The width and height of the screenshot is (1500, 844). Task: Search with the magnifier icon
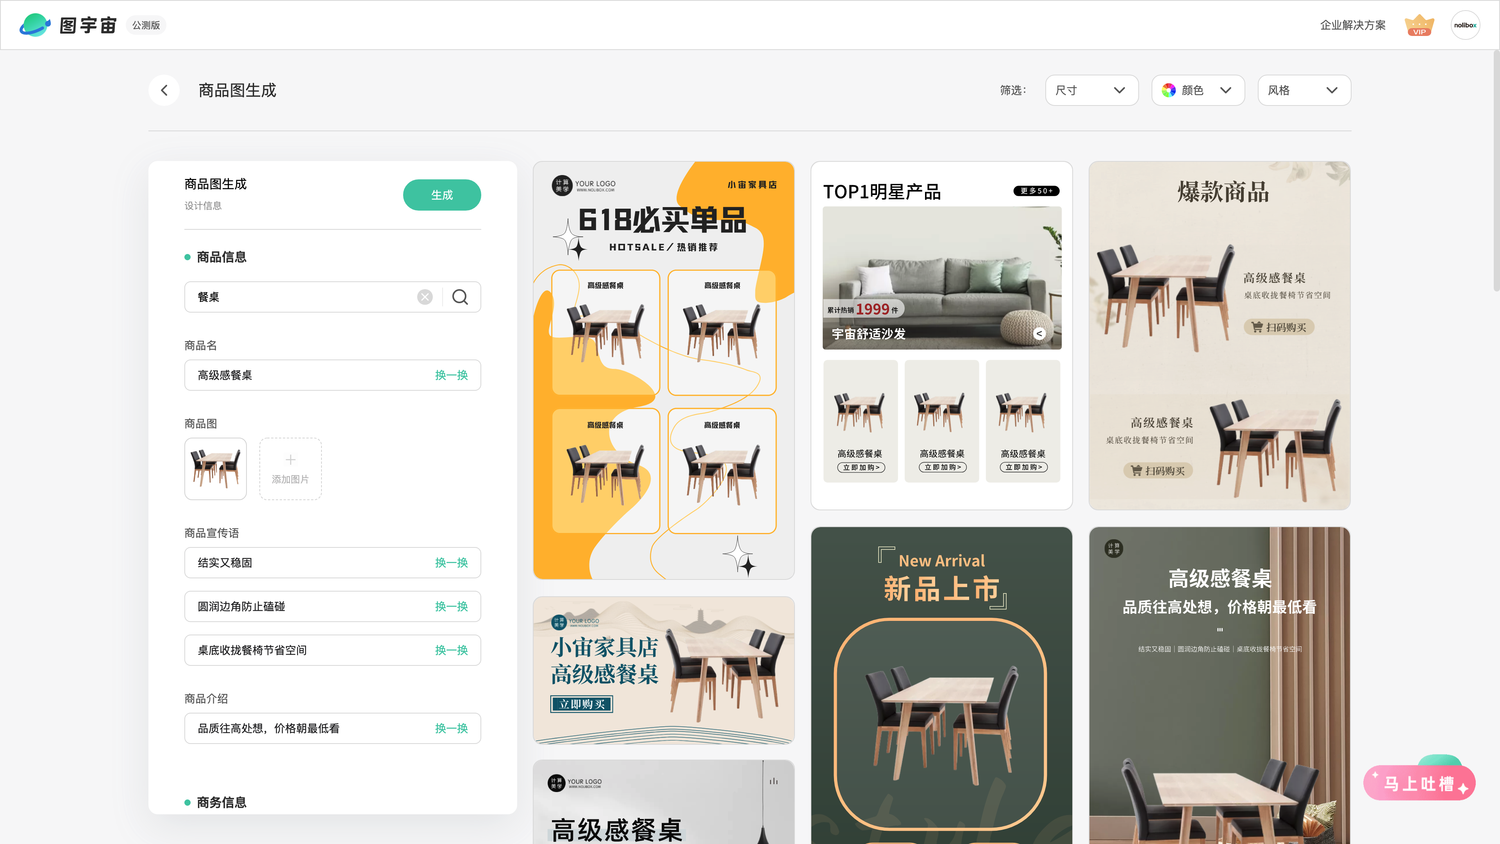pos(460,297)
